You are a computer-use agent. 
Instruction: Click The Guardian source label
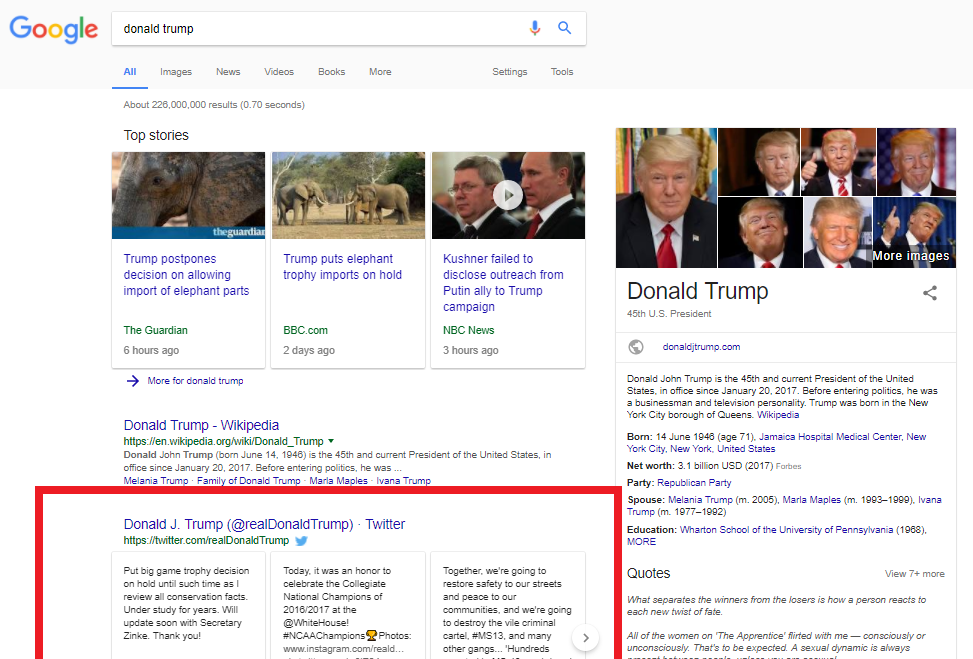(x=155, y=330)
